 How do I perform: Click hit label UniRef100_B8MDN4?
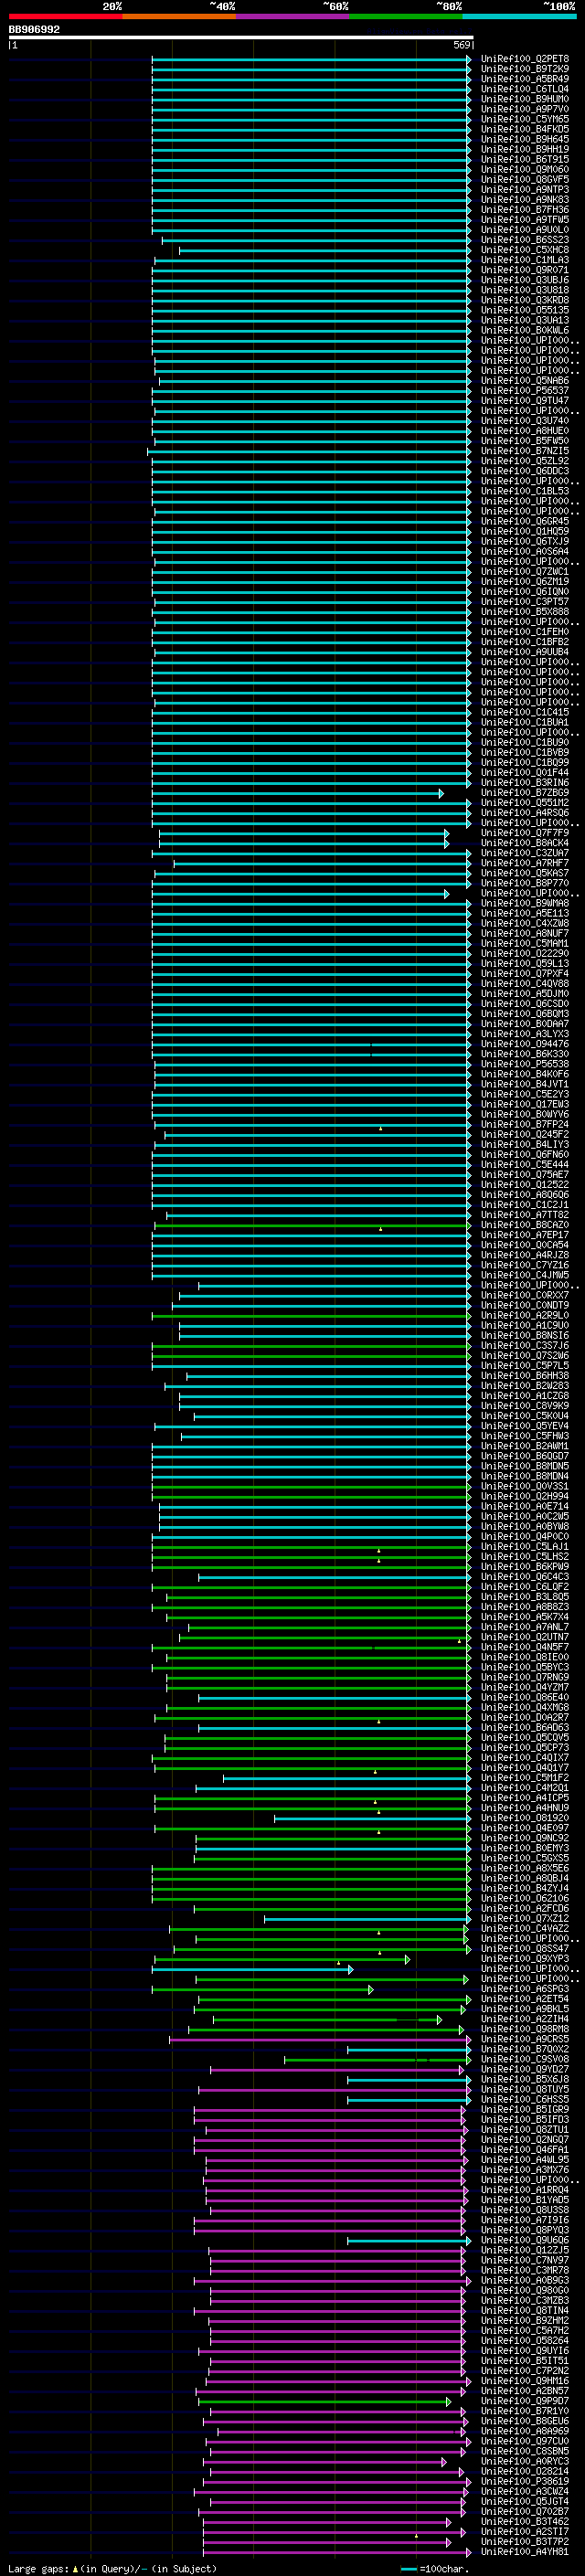[x=524, y=1476]
